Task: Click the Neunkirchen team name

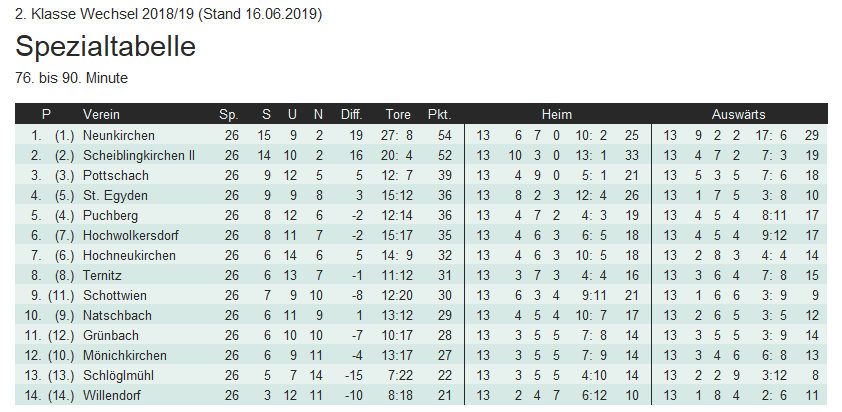Action: coord(119,135)
